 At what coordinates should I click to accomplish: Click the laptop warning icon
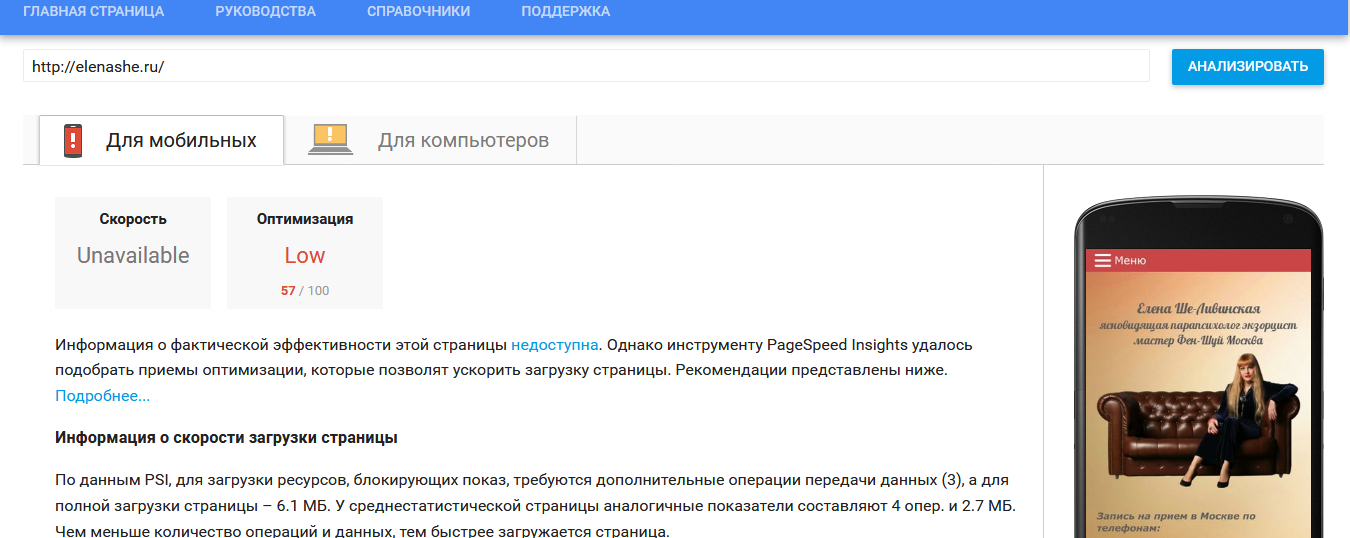pyautogui.click(x=330, y=139)
